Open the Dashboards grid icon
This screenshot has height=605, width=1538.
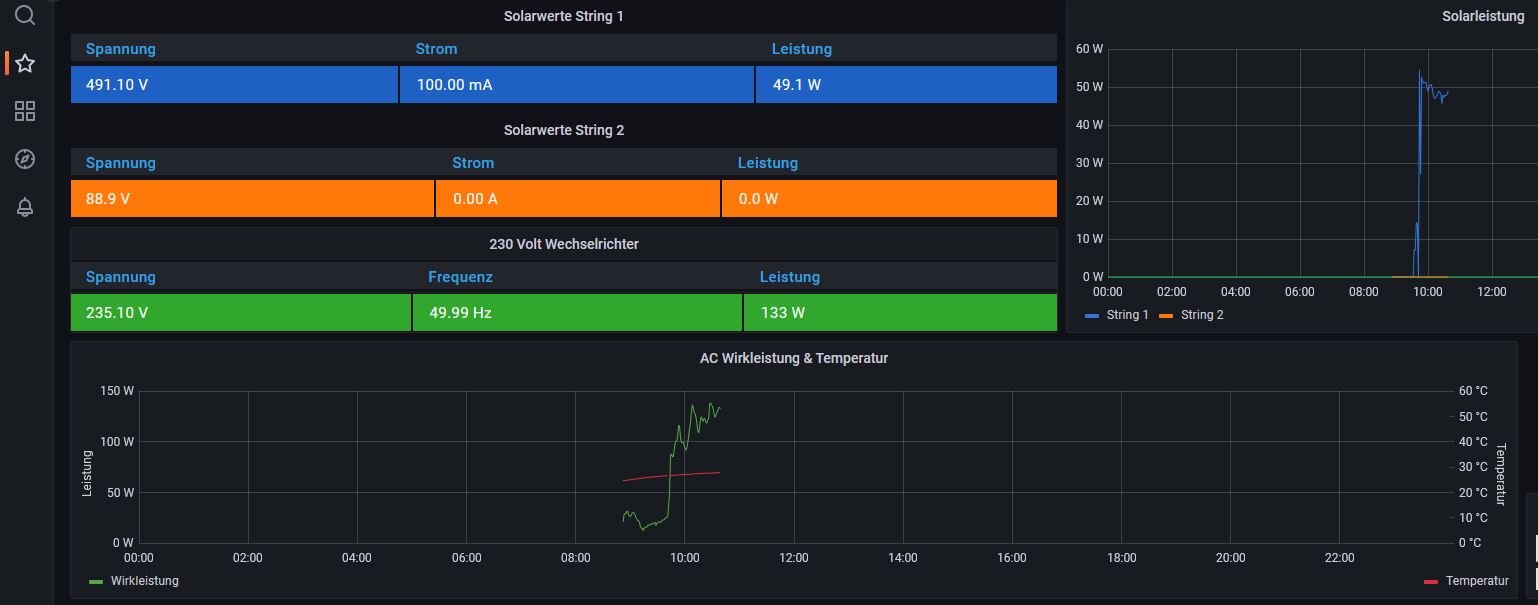pos(25,111)
